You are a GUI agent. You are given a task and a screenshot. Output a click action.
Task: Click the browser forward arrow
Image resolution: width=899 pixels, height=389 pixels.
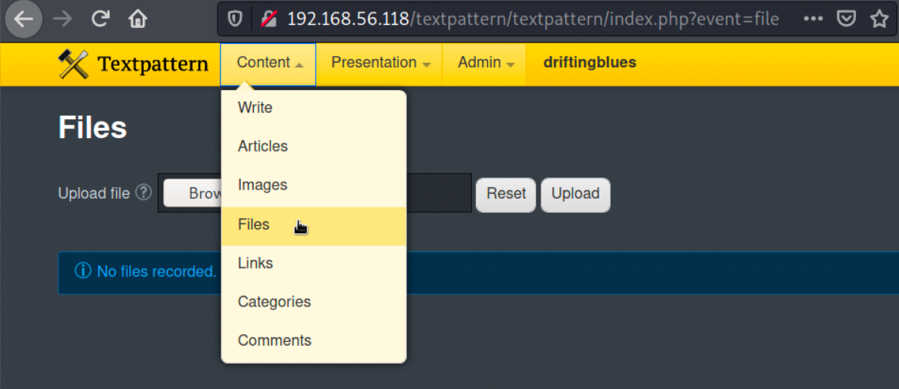[x=62, y=20]
